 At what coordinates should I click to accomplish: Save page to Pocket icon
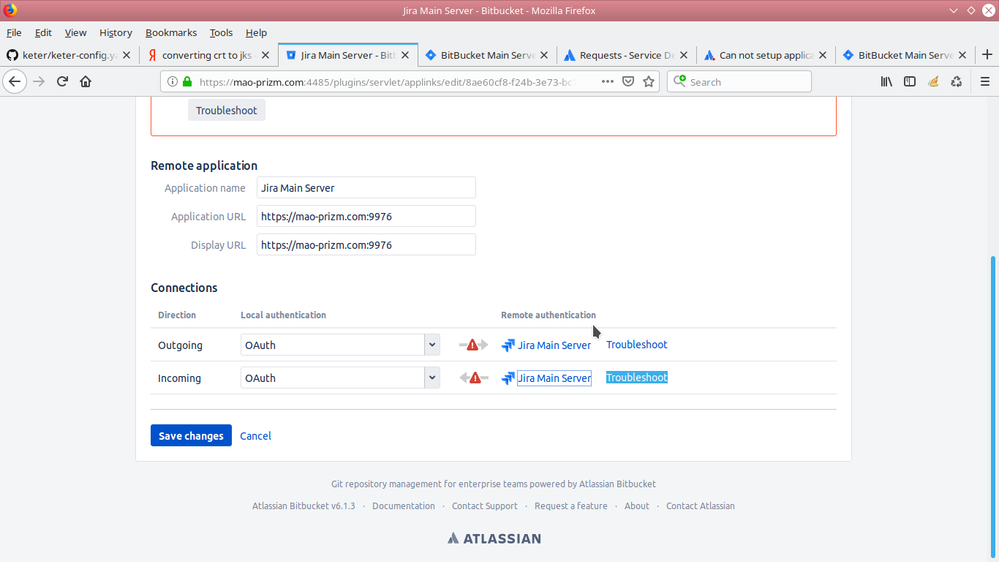(628, 82)
